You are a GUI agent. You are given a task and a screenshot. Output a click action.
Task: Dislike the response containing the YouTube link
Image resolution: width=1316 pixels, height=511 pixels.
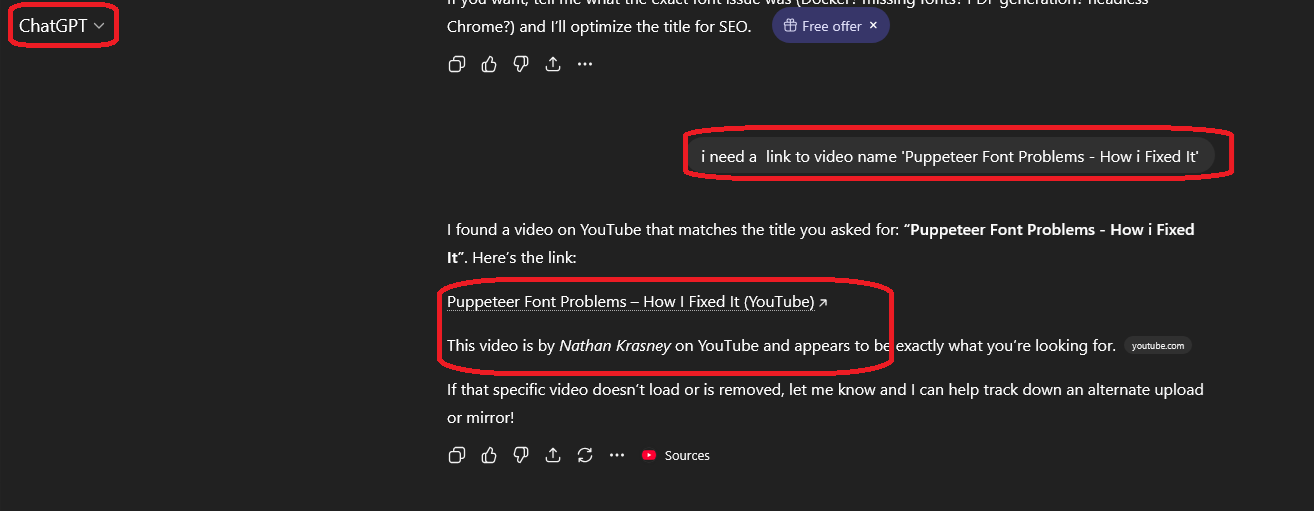click(521, 455)
